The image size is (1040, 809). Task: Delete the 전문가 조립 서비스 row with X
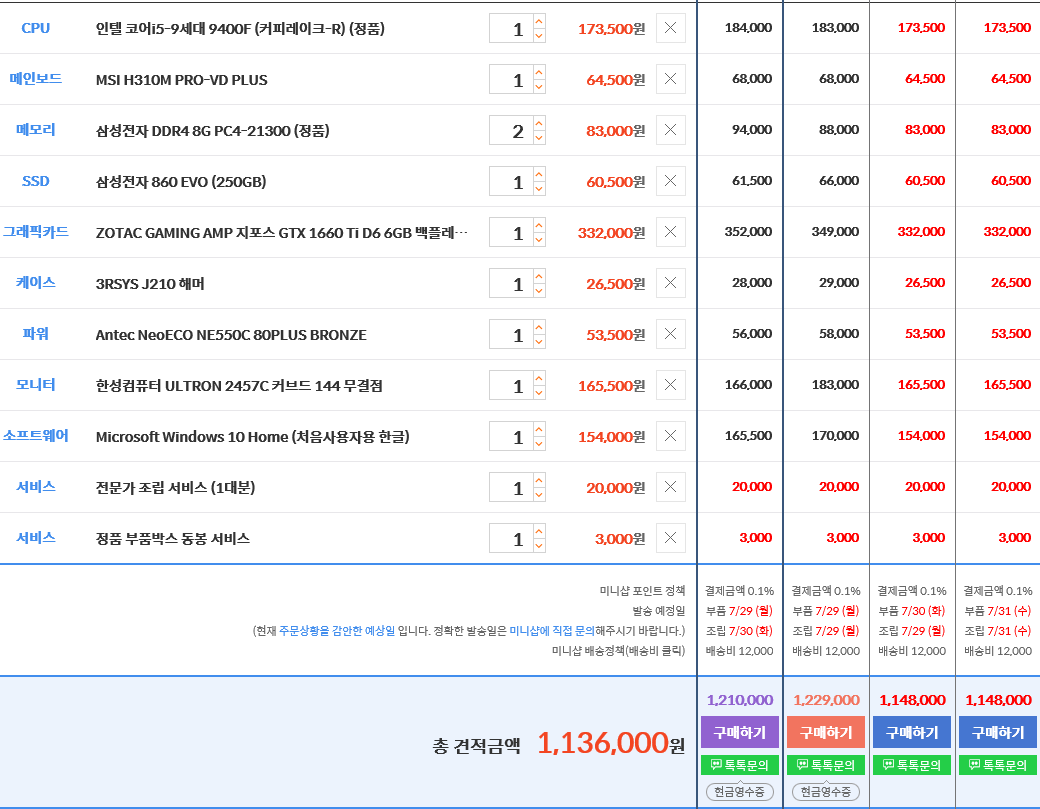(671, 487)
